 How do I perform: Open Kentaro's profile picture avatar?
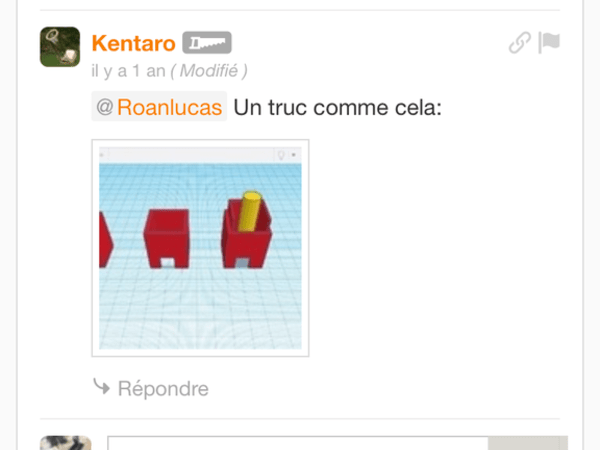[x=60, y=47]
